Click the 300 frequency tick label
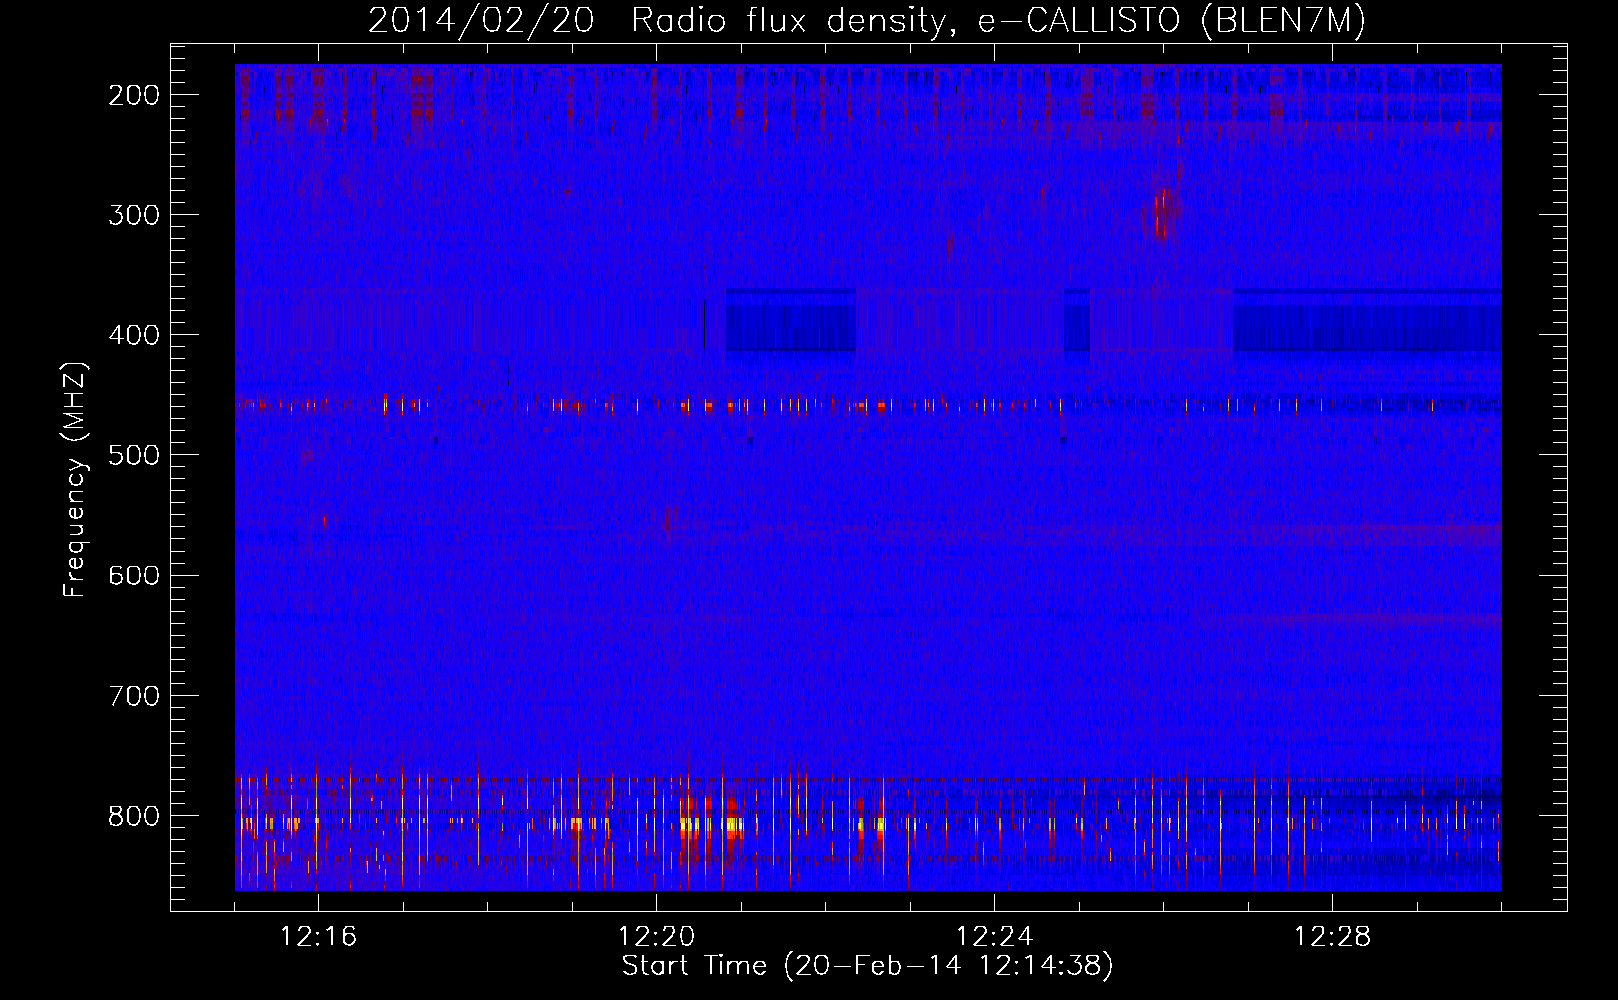 click(133, 215)
